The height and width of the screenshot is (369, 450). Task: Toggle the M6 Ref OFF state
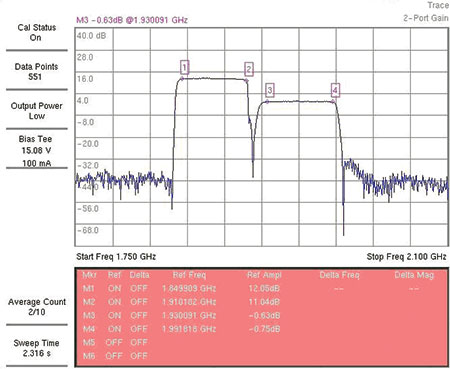pyautogui.click(x=114, y=356)
